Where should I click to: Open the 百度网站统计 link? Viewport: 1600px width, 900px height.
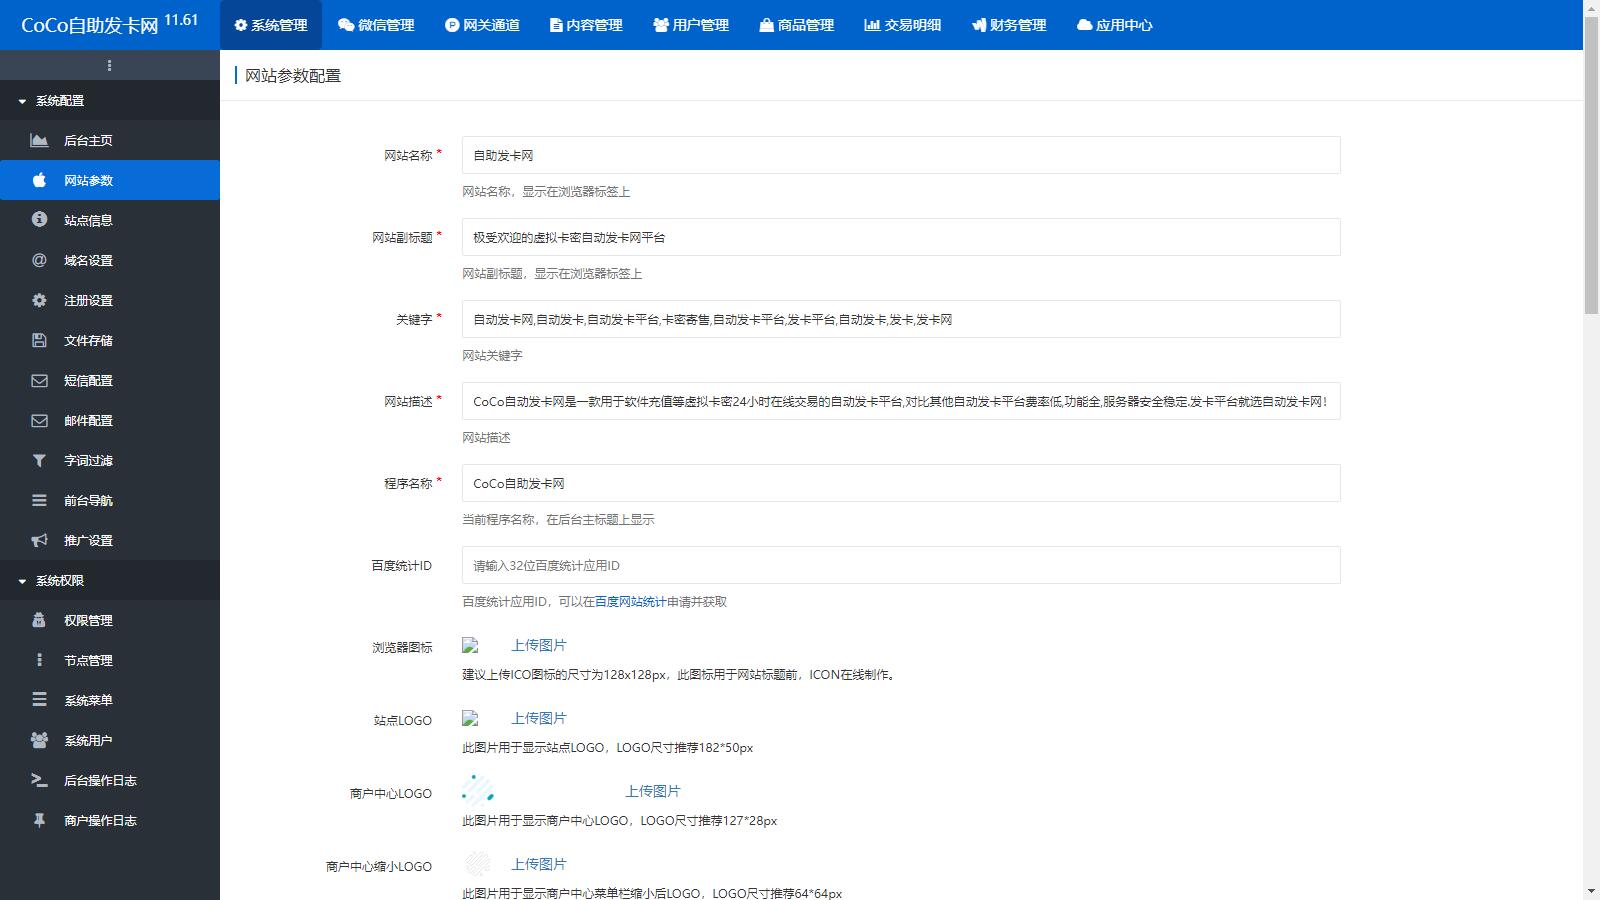click(628, 601)
